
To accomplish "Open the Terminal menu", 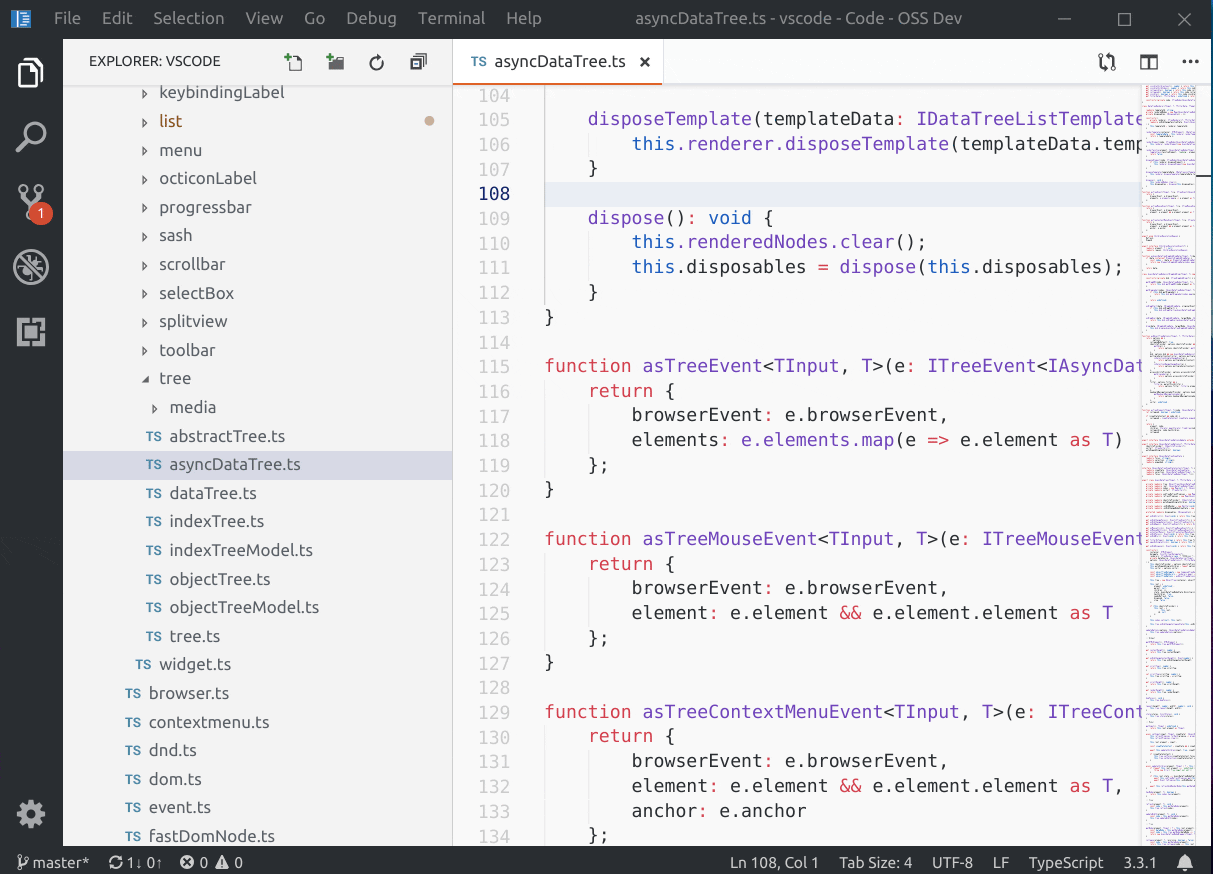I will (451, 18).
